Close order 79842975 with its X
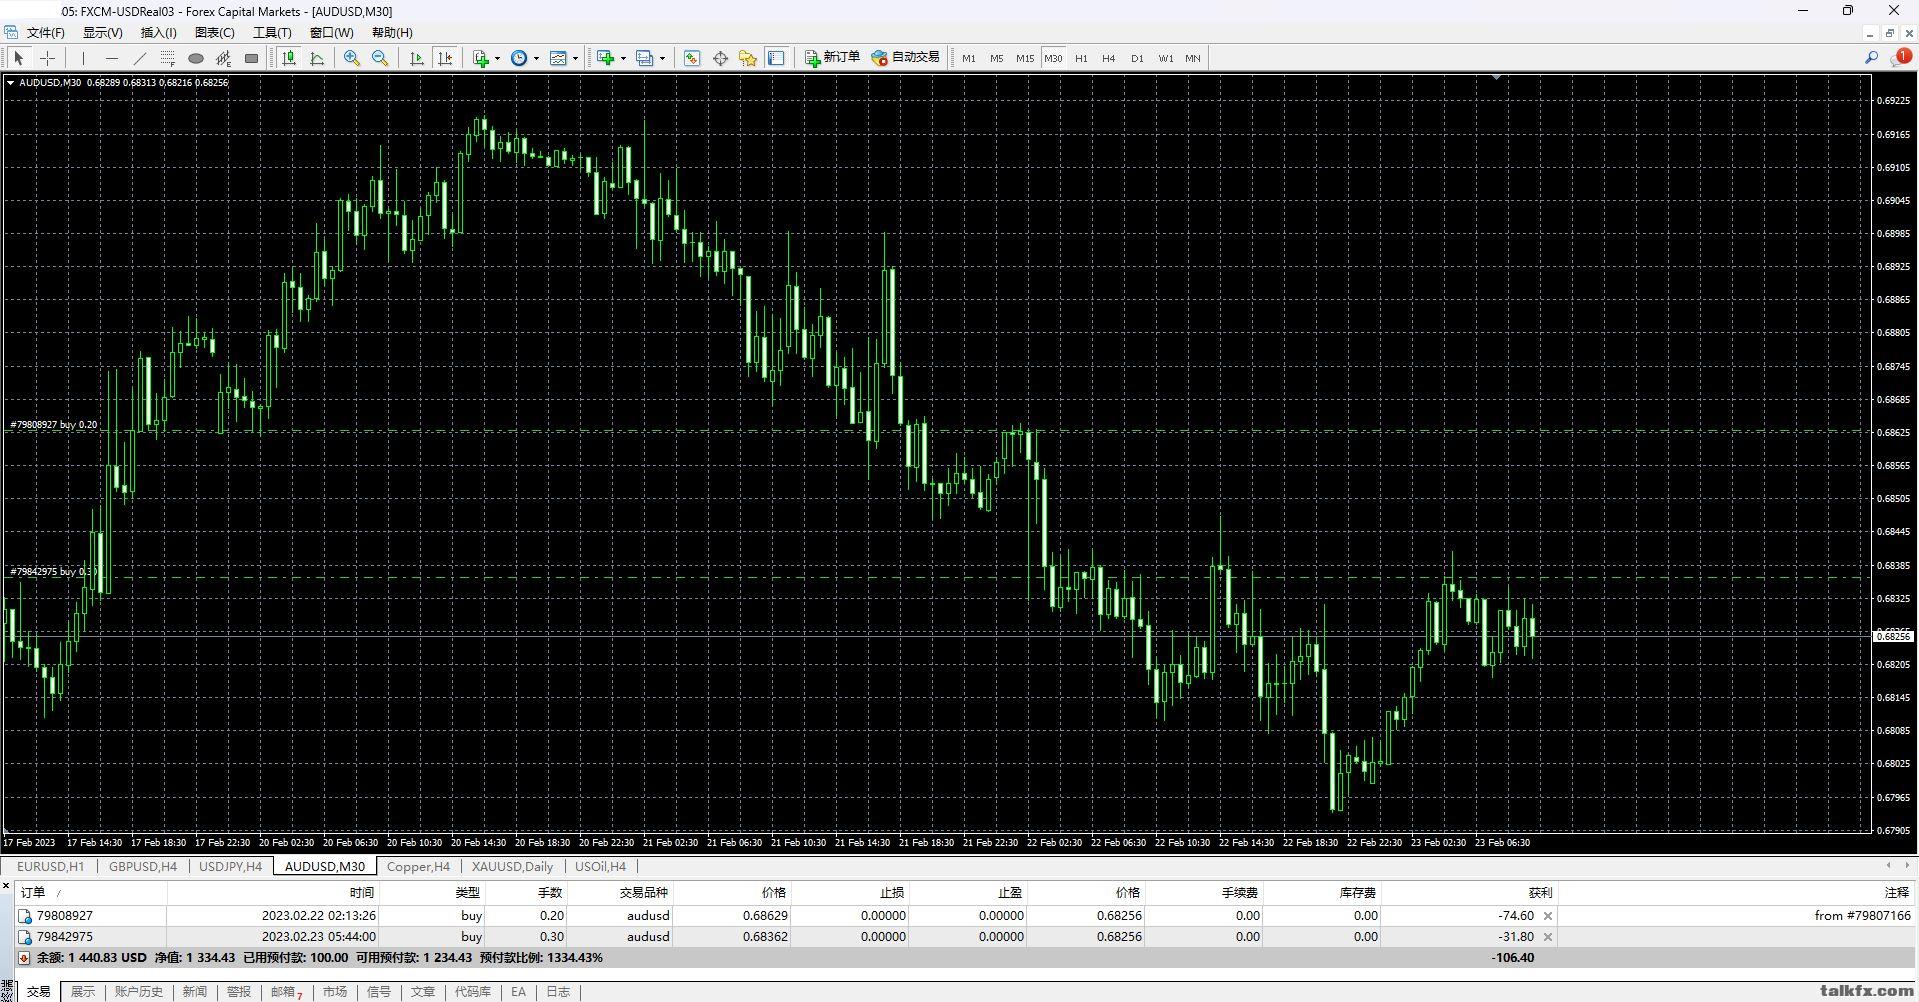1919x1002 pixels. 1548,937
